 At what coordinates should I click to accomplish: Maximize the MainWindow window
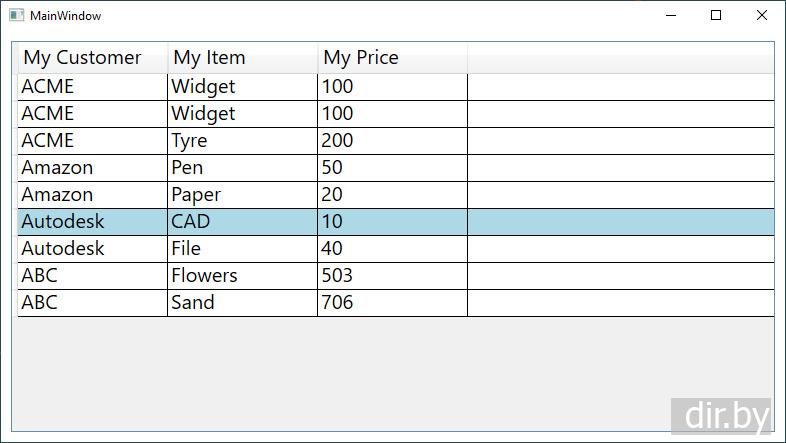click(x=716, y=16)
